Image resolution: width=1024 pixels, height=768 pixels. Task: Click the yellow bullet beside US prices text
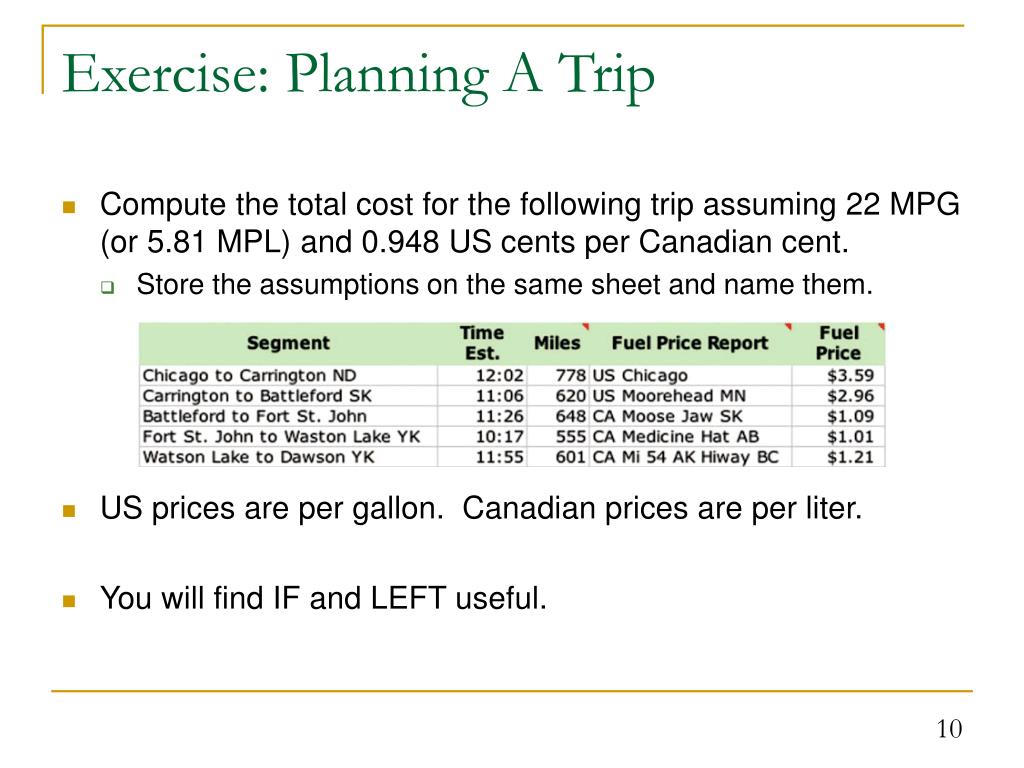pyautogui.click(x=69, y=511)
